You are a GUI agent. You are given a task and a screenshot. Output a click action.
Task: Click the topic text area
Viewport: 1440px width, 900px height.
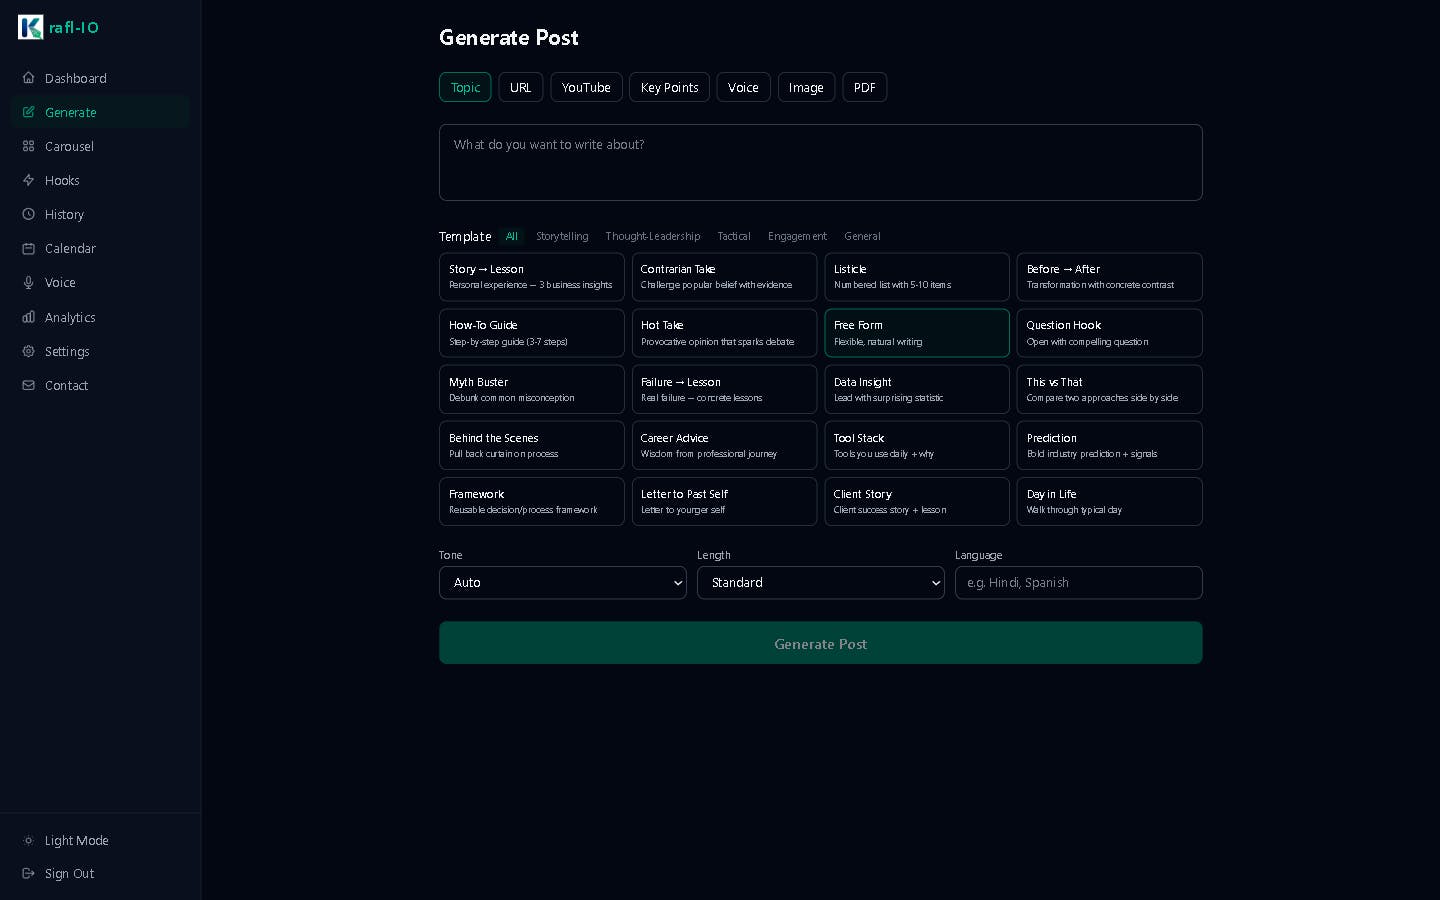(821, 162)
